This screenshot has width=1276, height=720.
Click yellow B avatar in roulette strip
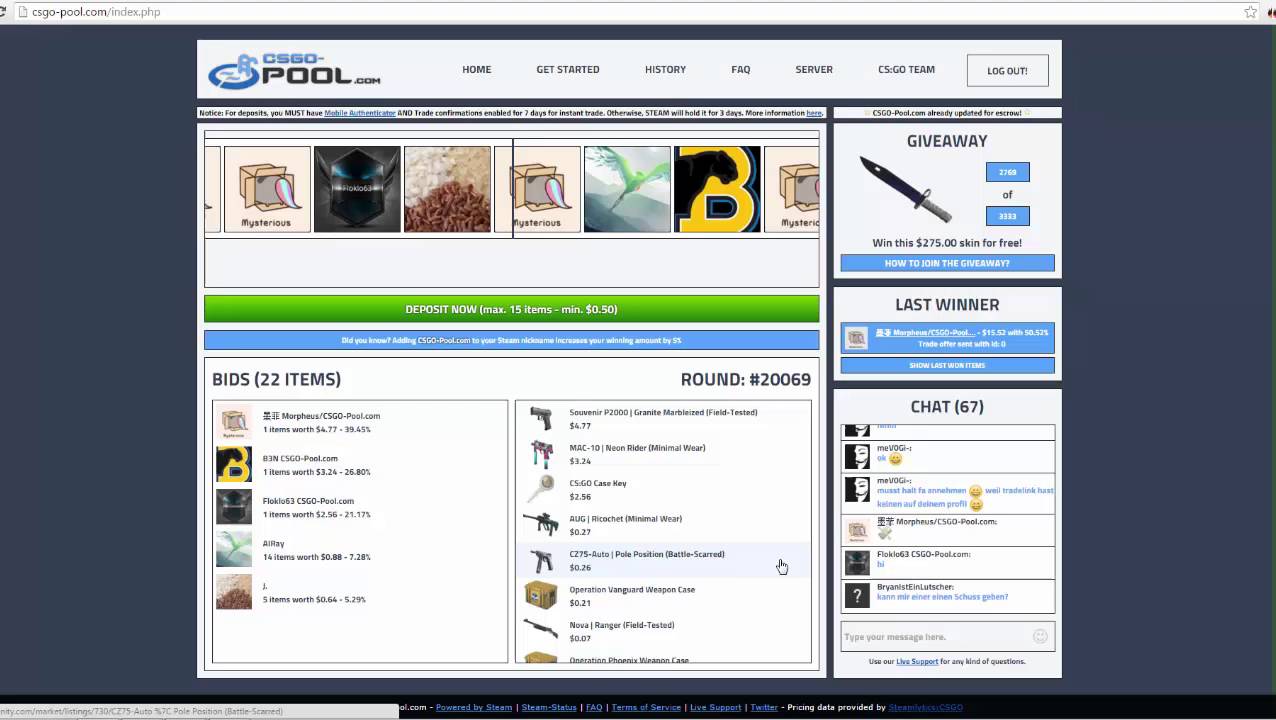[717, 189]
